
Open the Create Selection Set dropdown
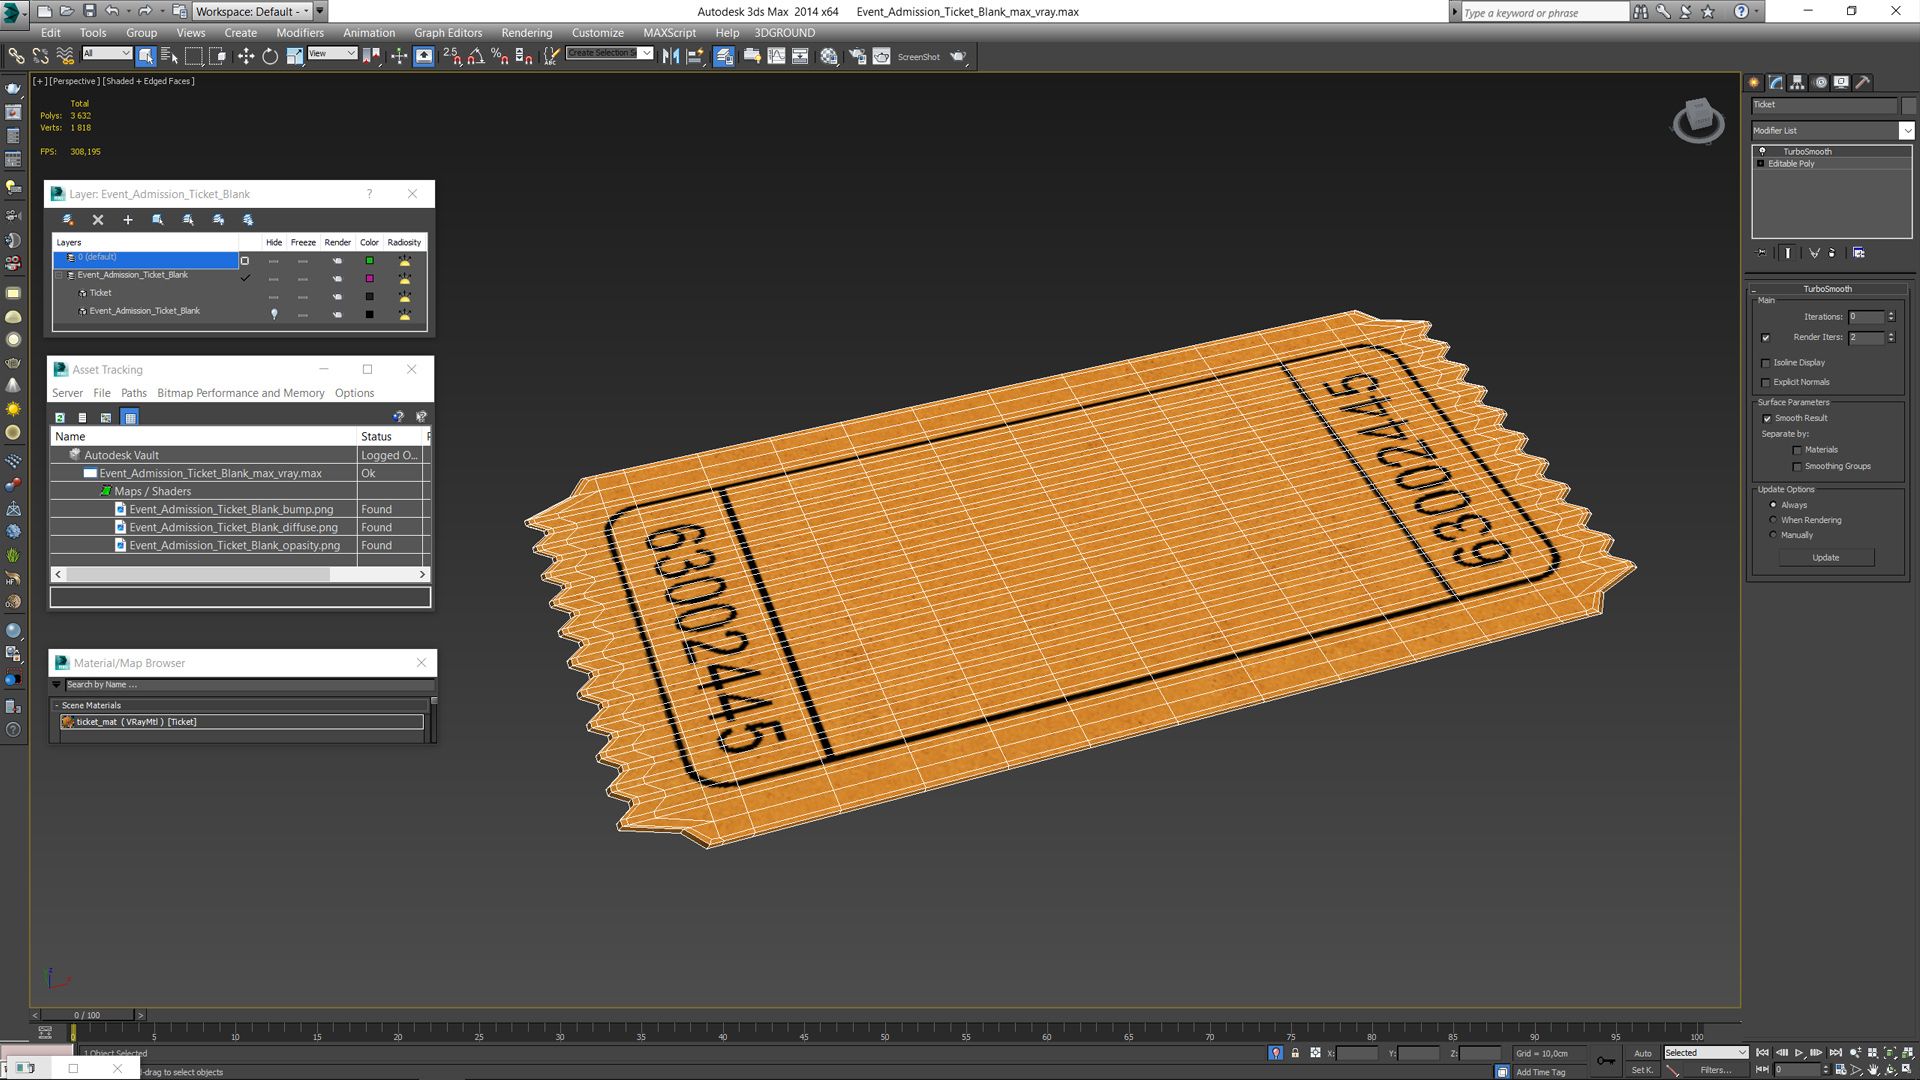click(646, 53)
